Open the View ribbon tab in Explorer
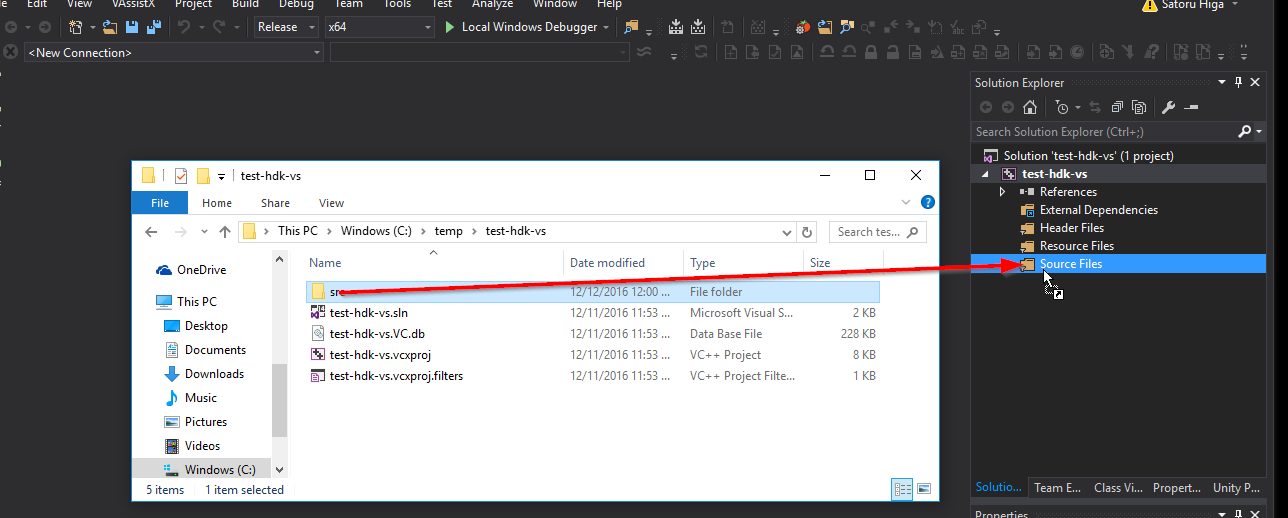1288x518 pixels. tap(332, 203)
